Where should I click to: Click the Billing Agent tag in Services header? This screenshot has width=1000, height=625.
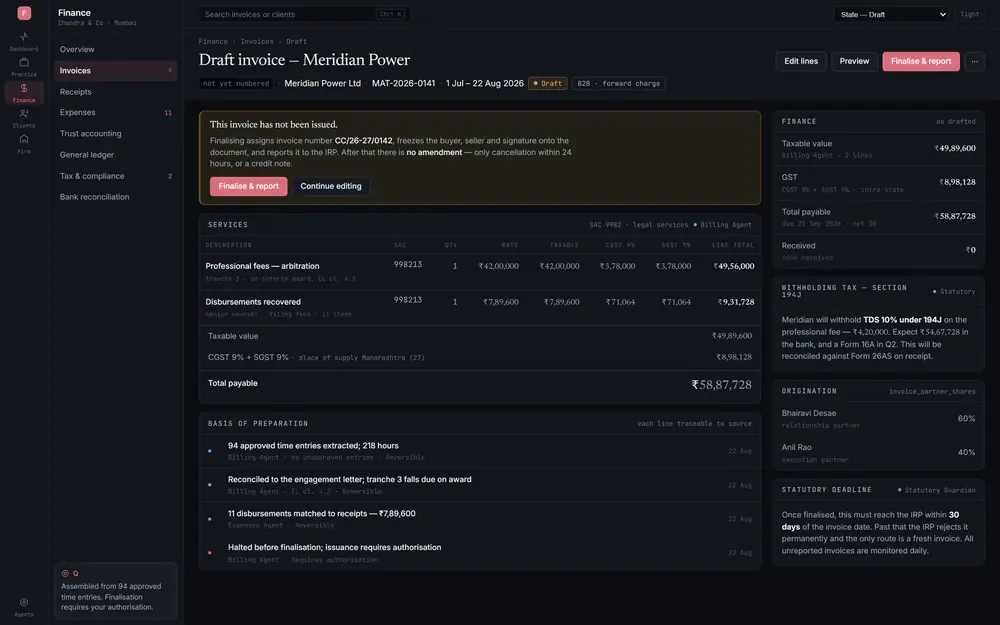tap(723, 225)
